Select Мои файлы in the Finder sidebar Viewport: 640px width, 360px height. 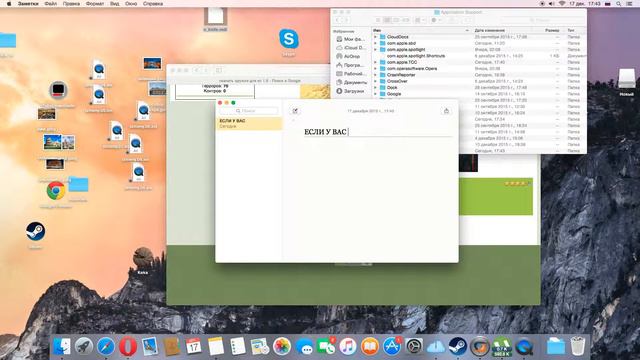point(350,39)
